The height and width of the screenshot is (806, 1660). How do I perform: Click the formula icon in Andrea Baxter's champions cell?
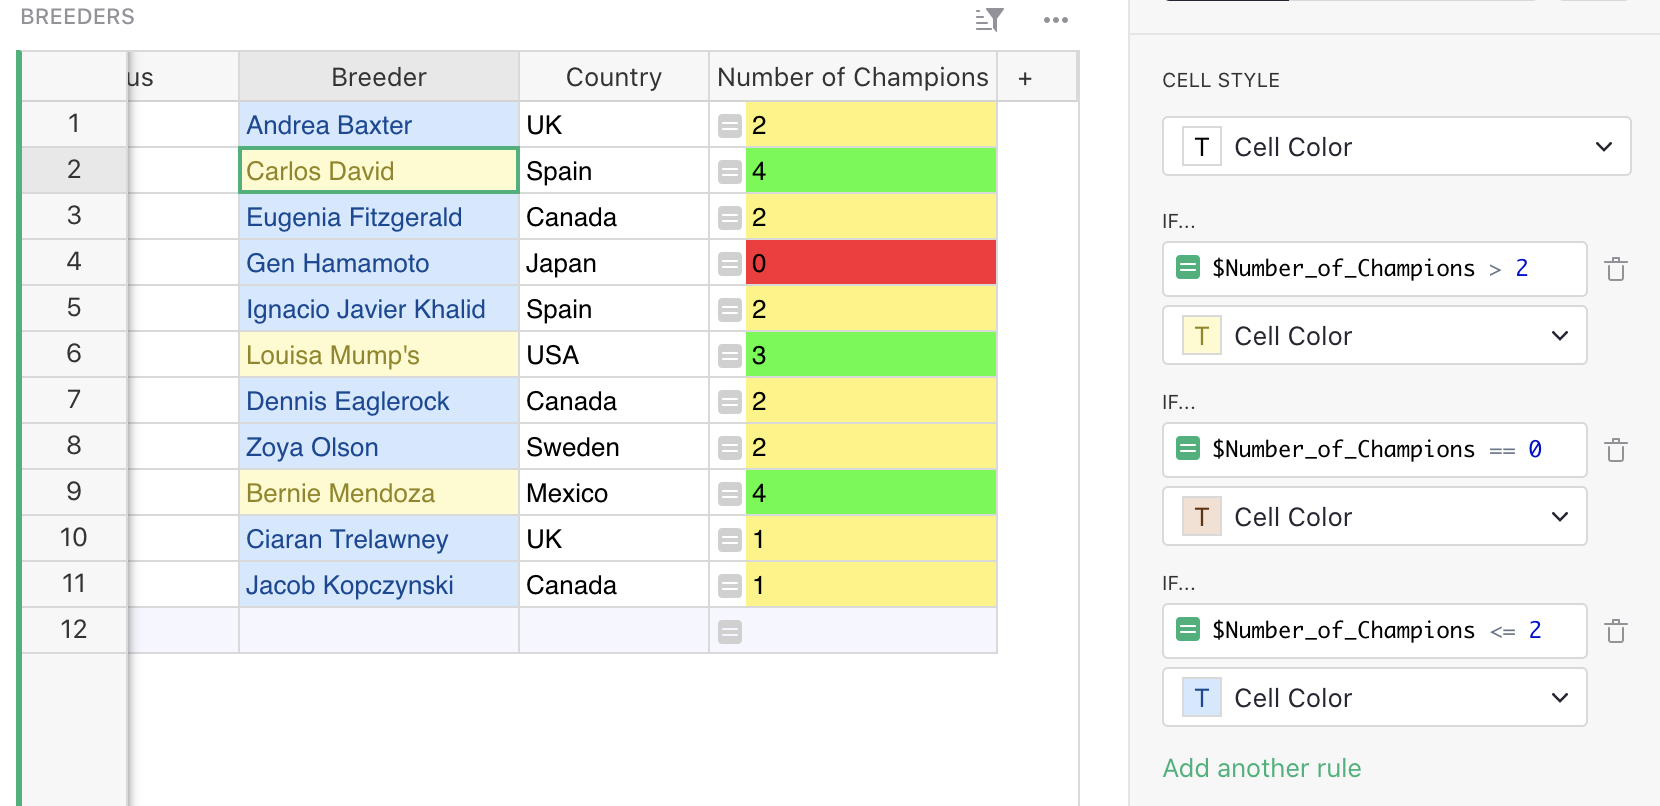point(730,126)
